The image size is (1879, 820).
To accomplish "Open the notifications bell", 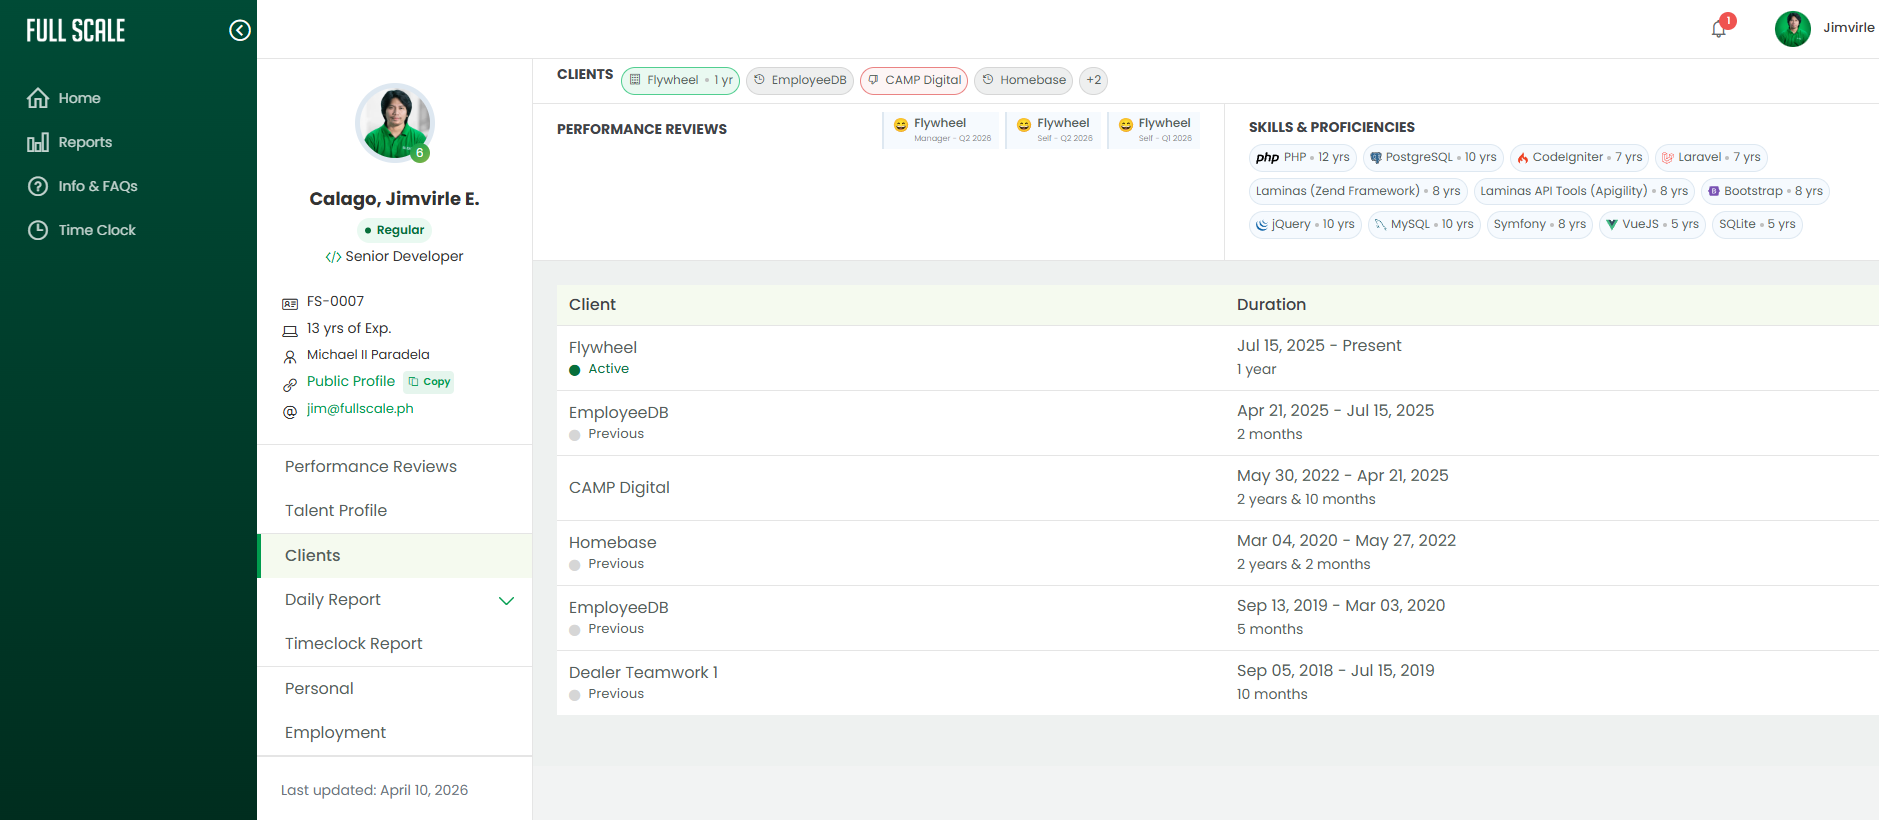I will click(1719, 29).
